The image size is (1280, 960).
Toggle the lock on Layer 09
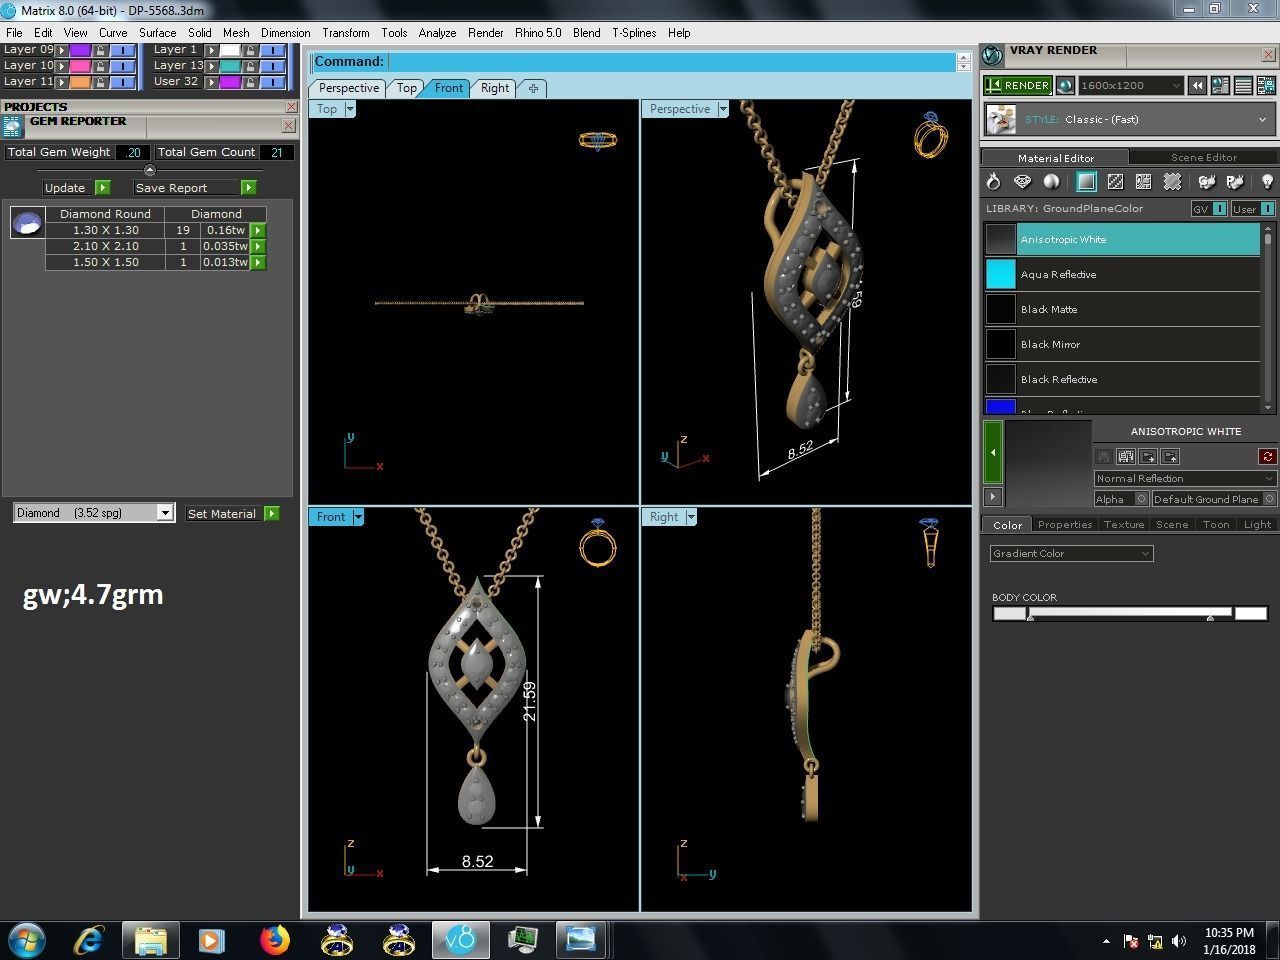pyautogui.click(x=100, y=50)
